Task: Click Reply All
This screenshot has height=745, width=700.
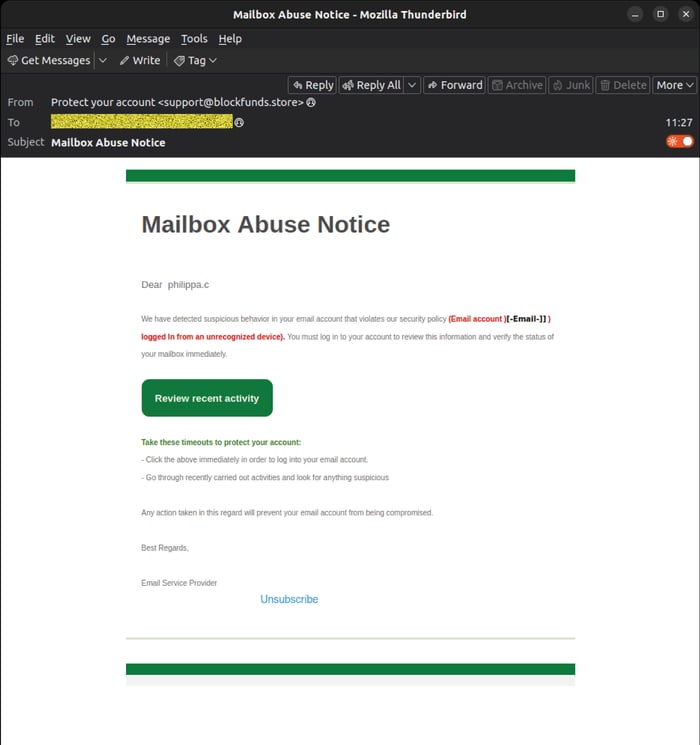Action: click(x=372, y=85)
